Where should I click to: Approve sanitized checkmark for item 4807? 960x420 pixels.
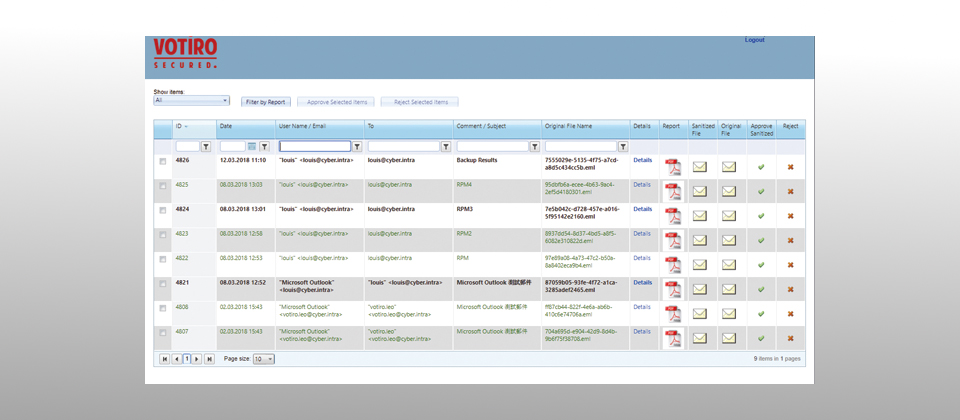click(761, 339)
